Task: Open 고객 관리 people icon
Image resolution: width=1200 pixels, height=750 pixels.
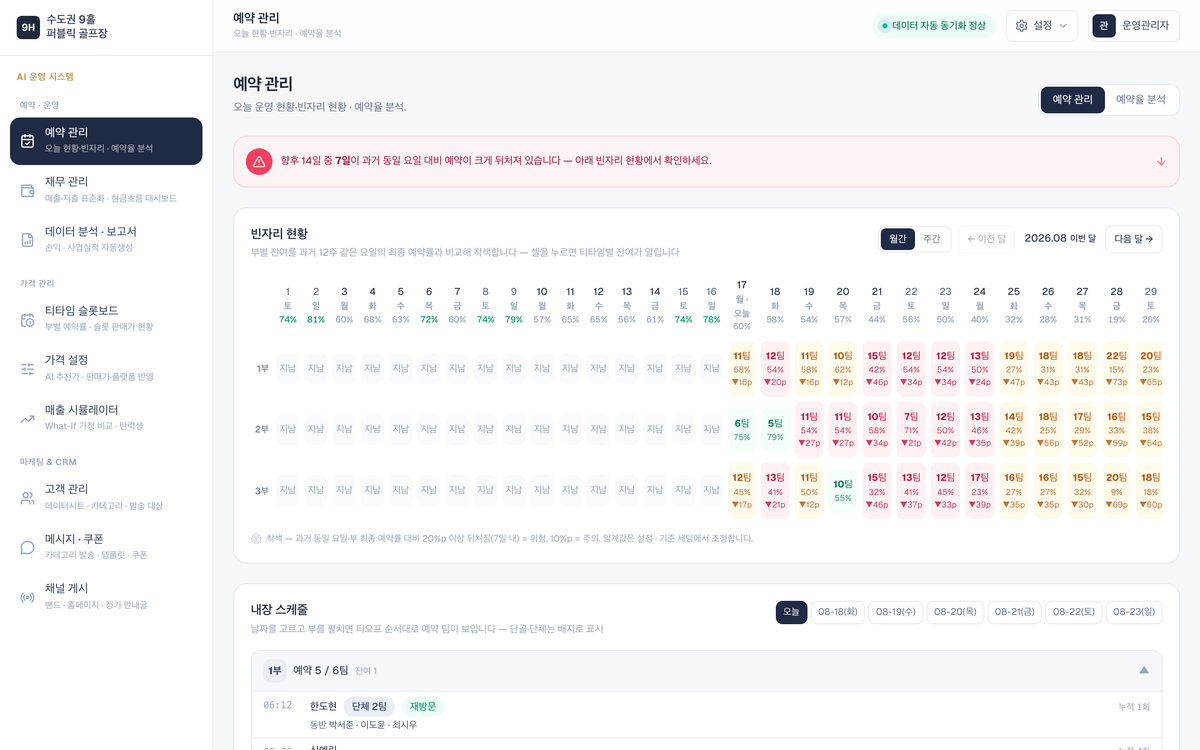Action: 28,497
